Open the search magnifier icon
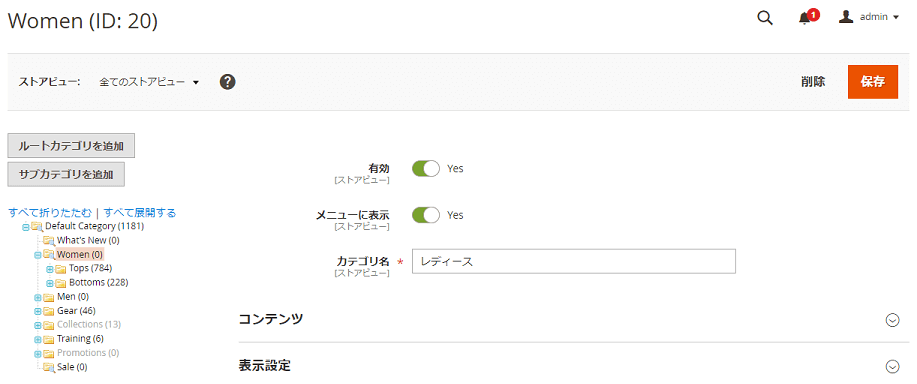The width and height of the screenshot is (917, 384). pyautogui.click(x=764, y=18)
